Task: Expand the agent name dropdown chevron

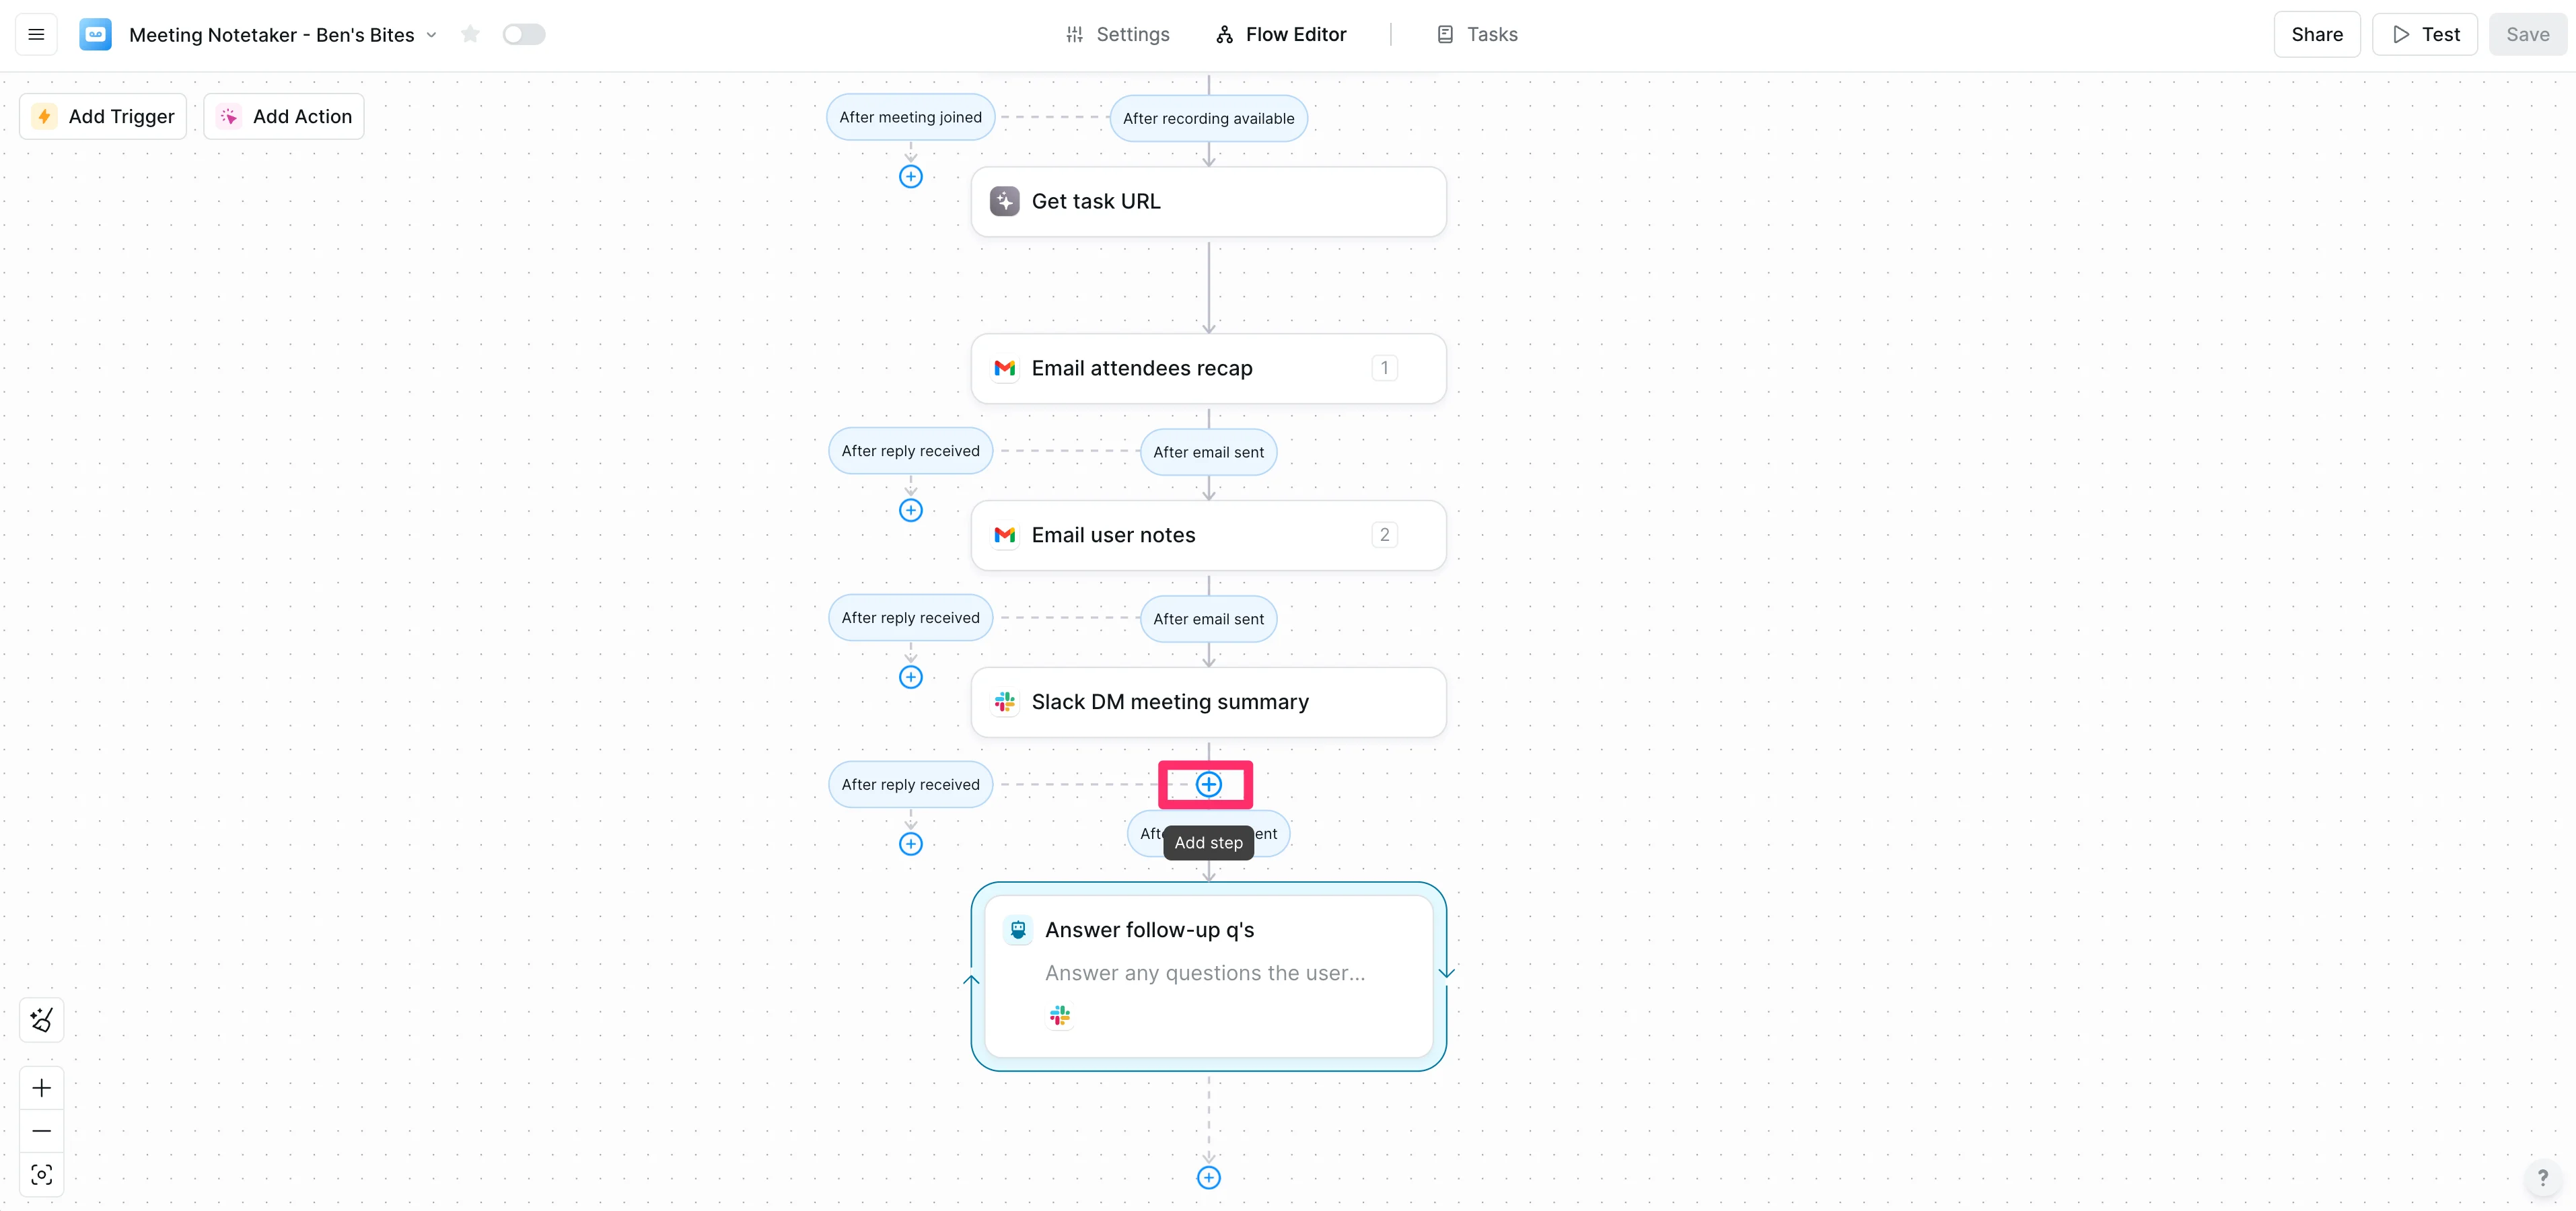Action: (x=432, y=34)
